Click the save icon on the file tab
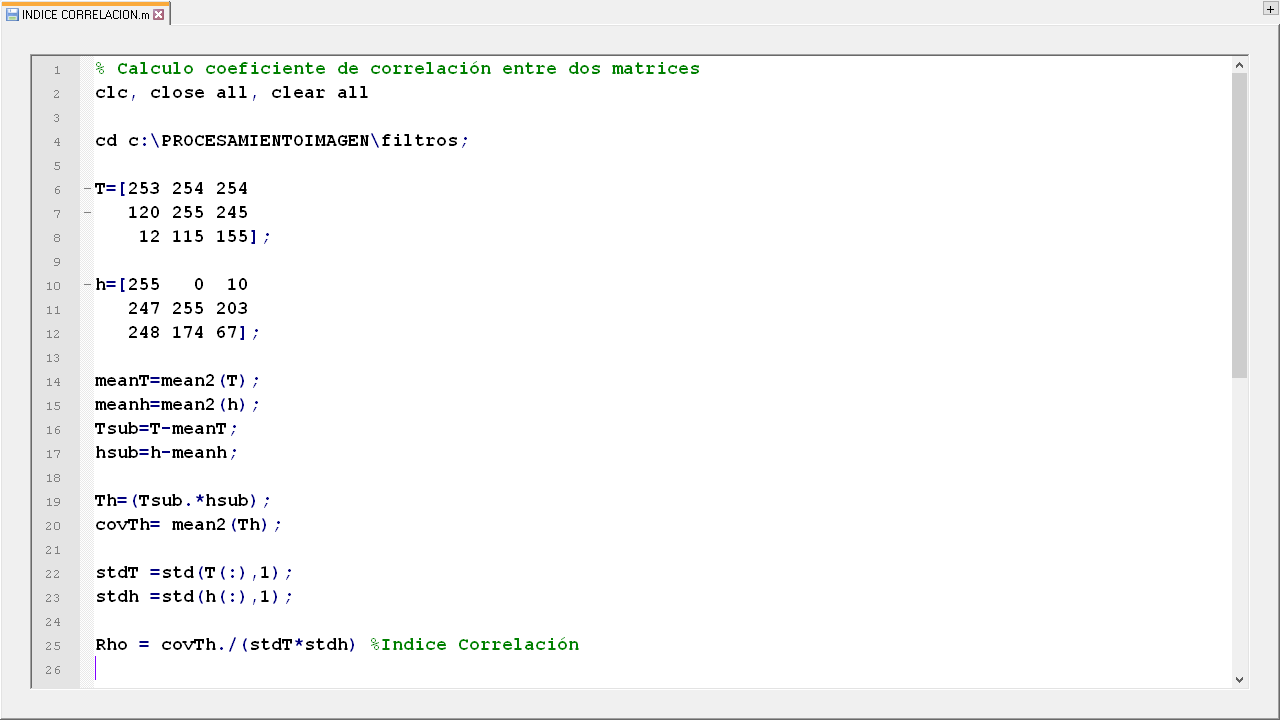Image resolution: width=1280 pixels, height=720 pixels. coord(12,15)
